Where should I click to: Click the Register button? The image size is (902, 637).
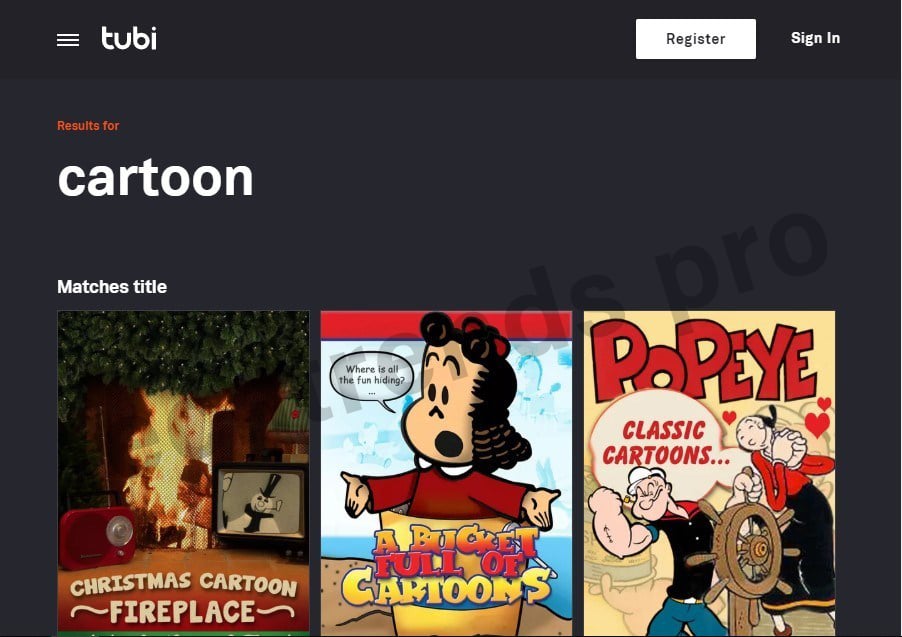tap(695, 39)
